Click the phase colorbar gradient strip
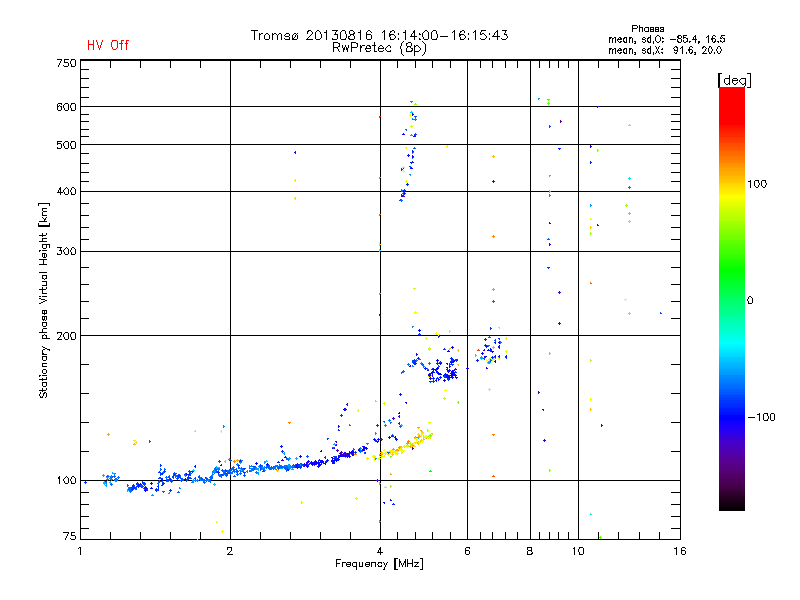800x600 pixels. [732, 299]
